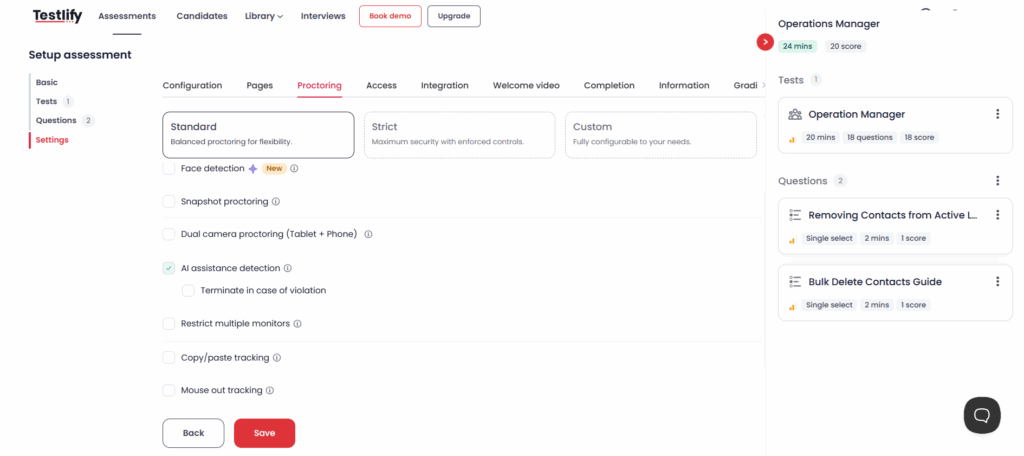Image resolution: width=1024 pixels, height=456 pixels.
Task: Click the Upgrade button
Action: (454, 16)
